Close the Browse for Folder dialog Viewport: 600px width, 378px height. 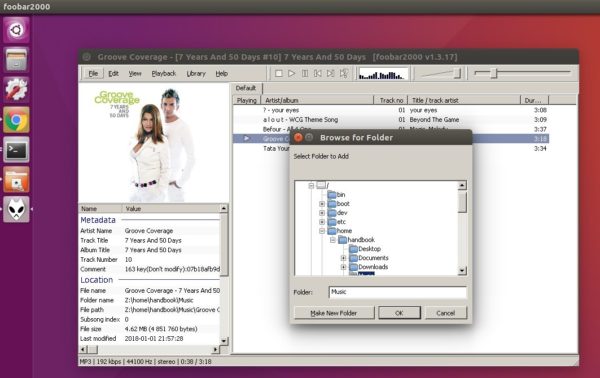point(298,138)
